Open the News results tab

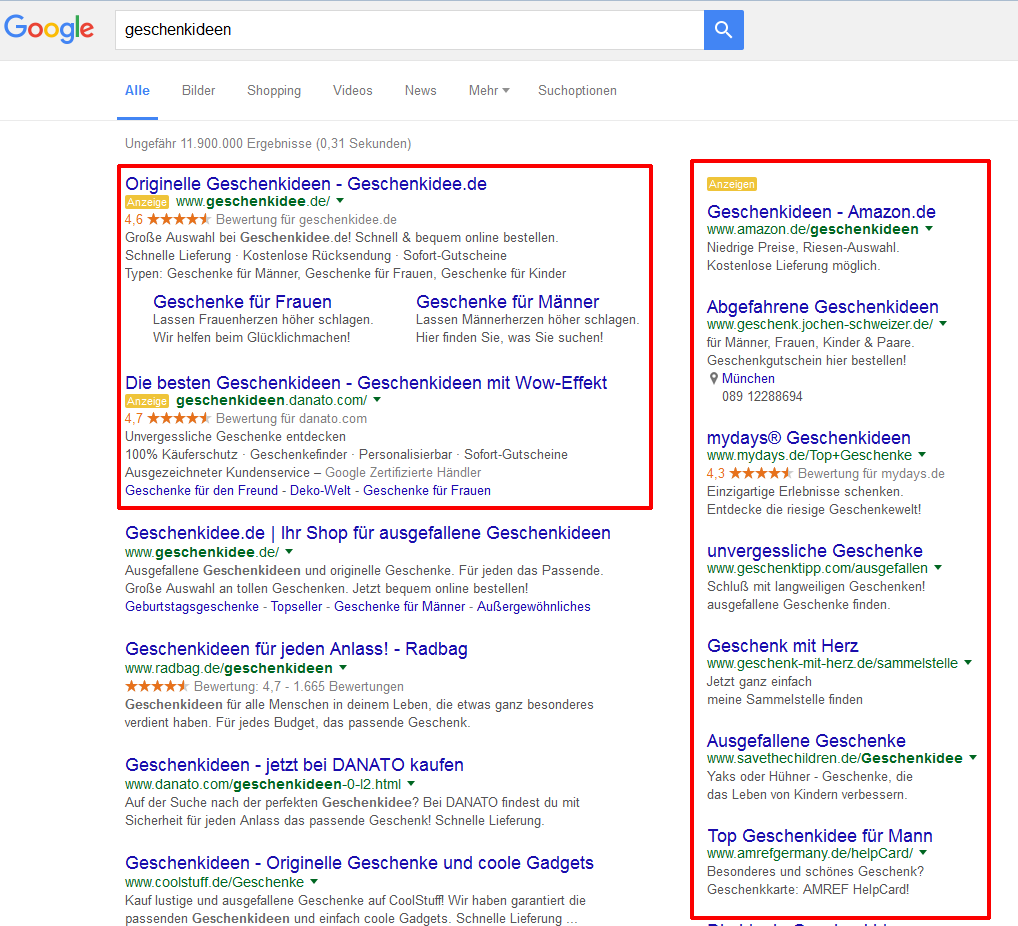[421, 90]
